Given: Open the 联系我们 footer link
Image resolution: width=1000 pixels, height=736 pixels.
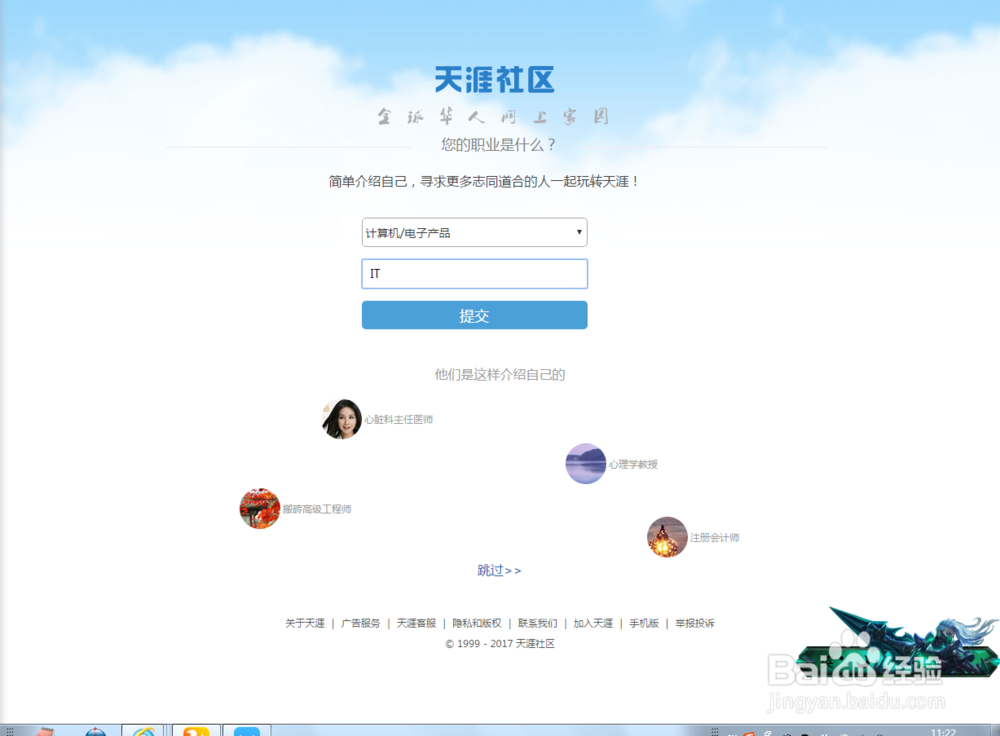Looking at the screenshot, I should click(538, 623).
